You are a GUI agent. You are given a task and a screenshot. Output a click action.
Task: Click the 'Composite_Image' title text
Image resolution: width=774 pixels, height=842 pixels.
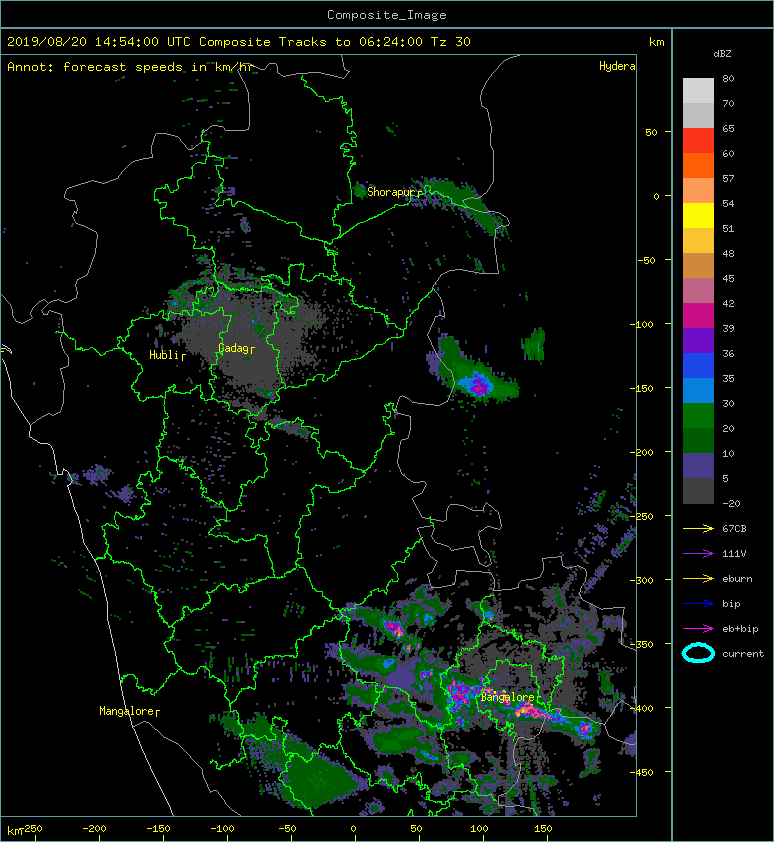tap(387, 15)
